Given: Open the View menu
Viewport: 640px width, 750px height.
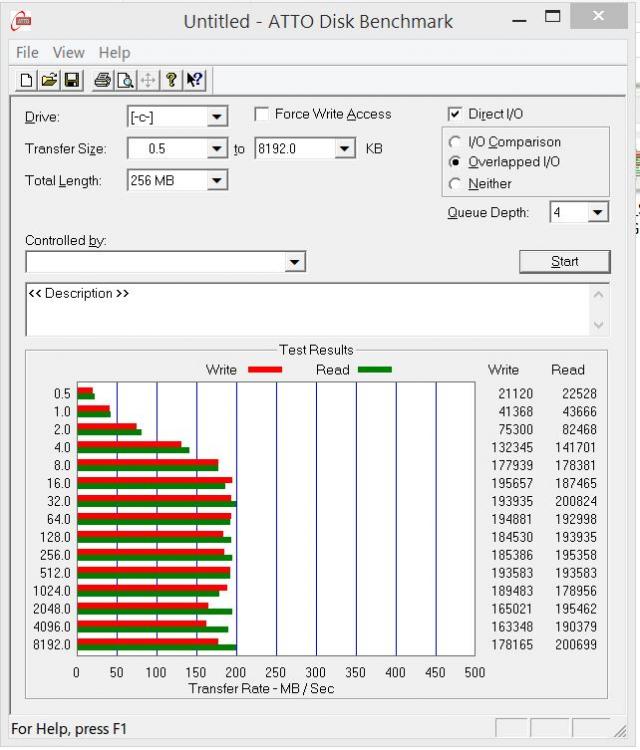Looking at the screenshot, I should tap(68, 52).
